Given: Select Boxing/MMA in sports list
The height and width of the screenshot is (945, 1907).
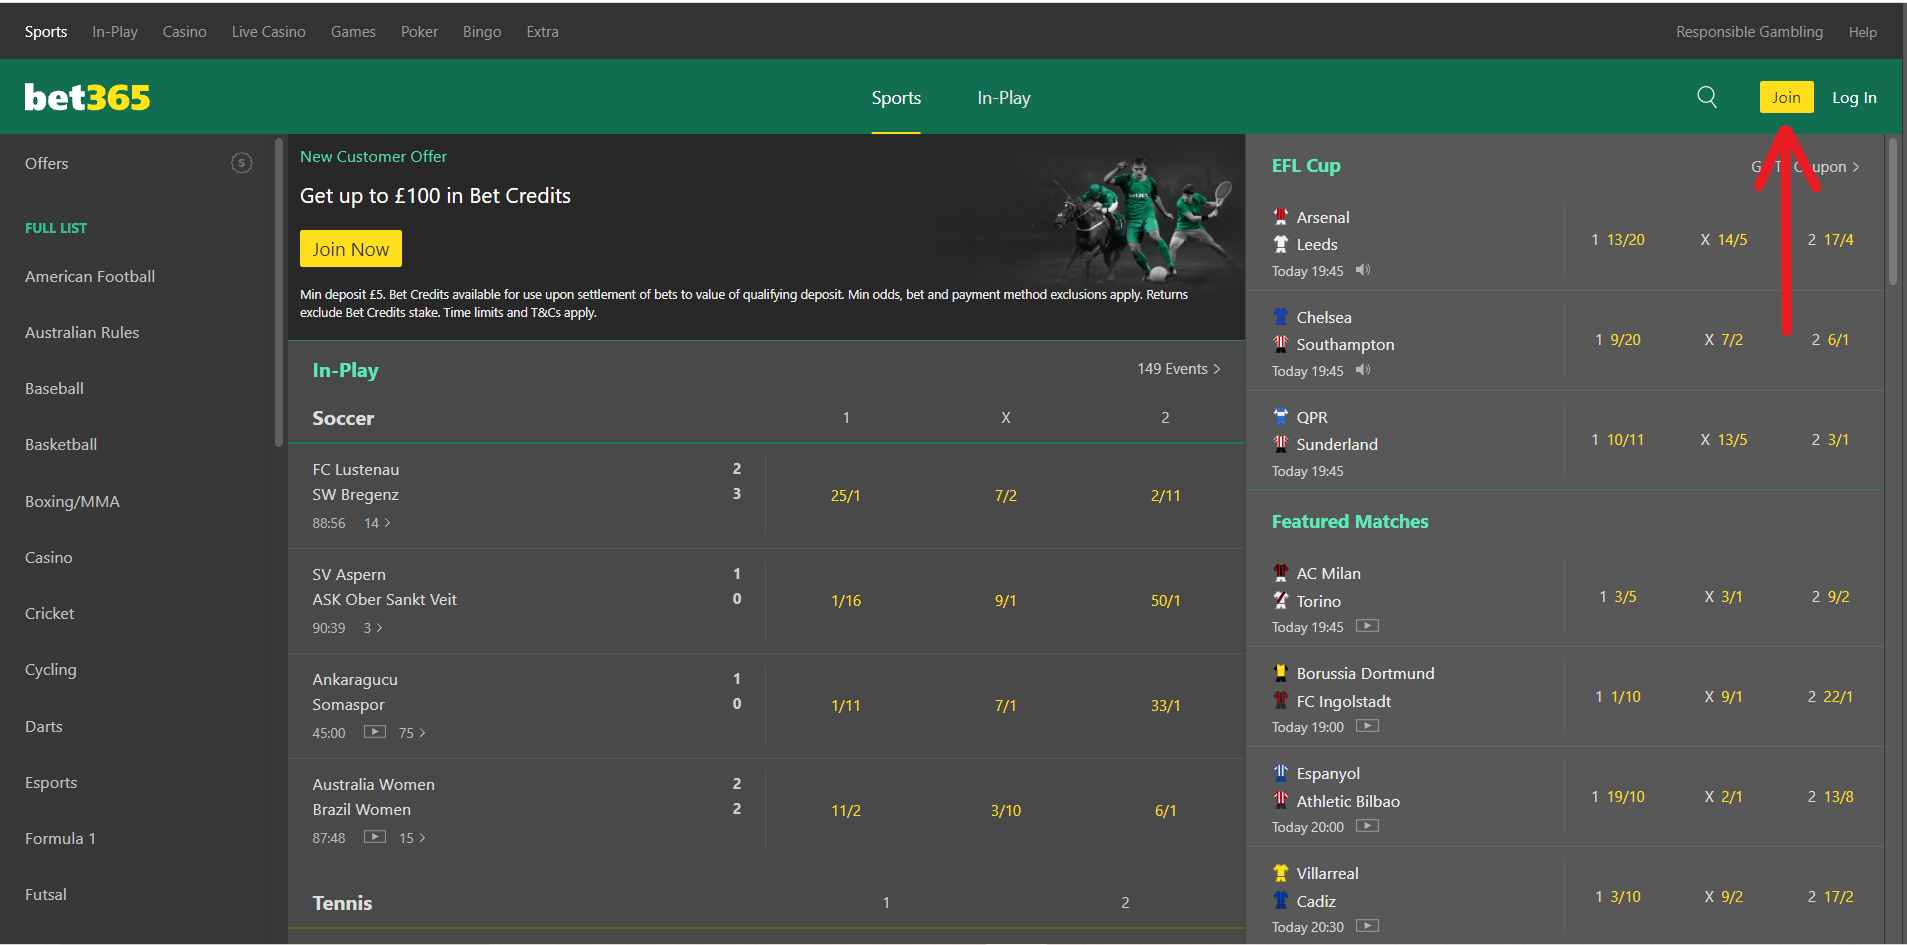Looking at the screenshot, I should 72,502.
